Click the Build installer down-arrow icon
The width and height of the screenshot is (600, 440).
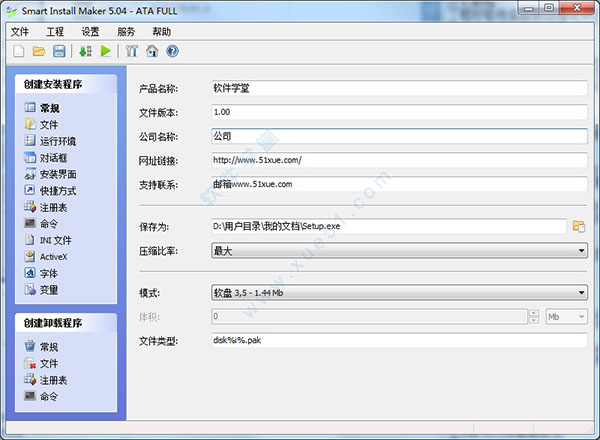tap(86, 51)
